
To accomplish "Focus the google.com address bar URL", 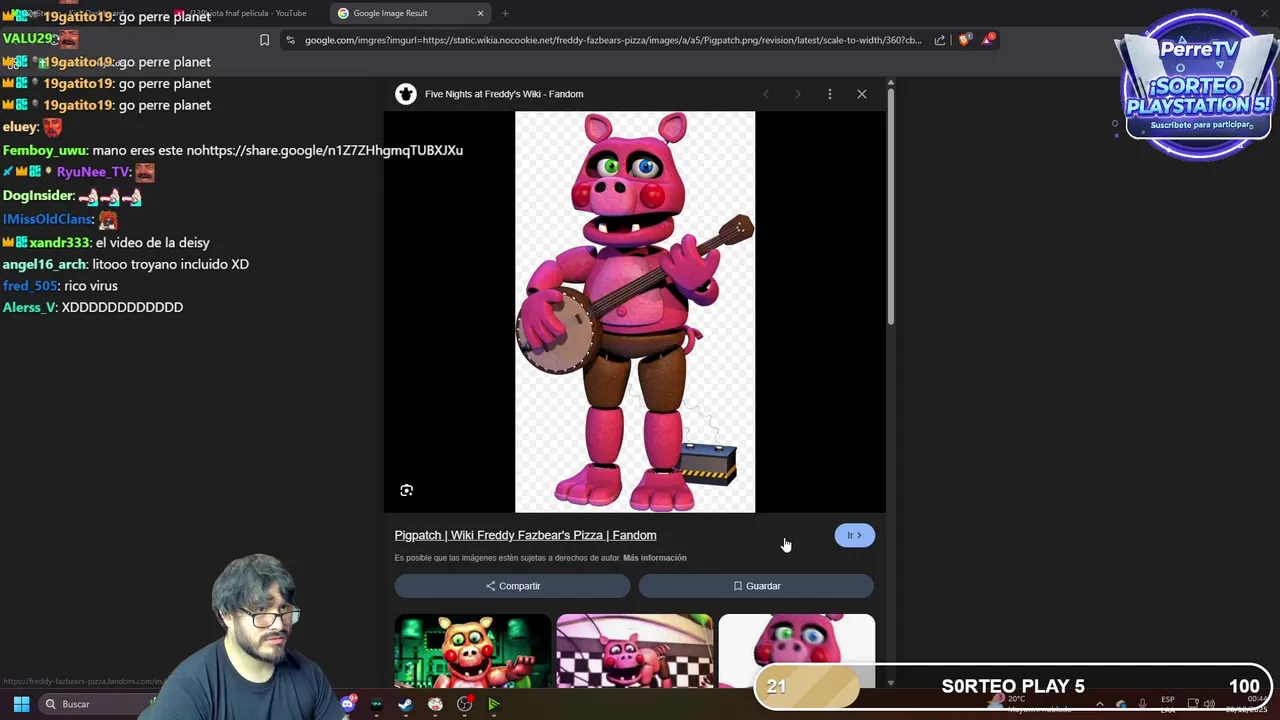I will pyautogui.click(x=613, y=40).
